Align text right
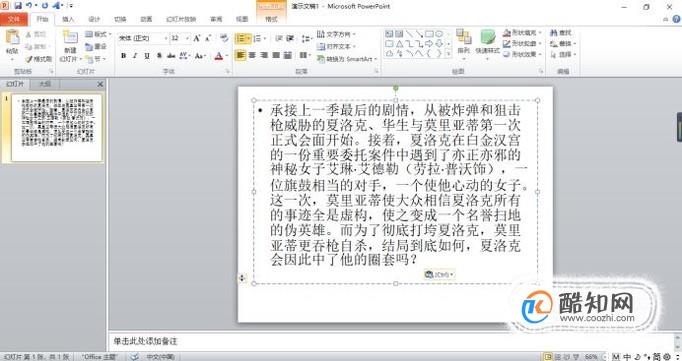 point(264,56)
